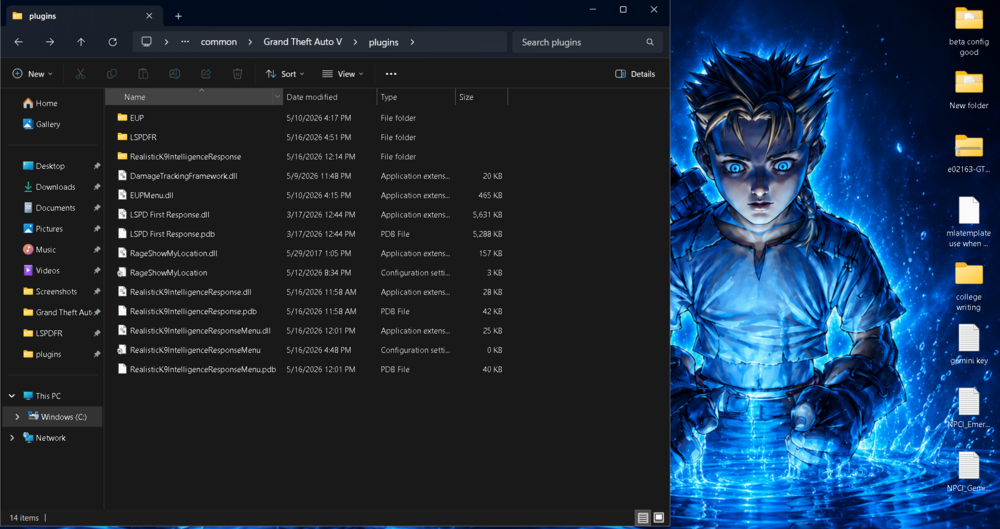Navigate to common breadcrumb
This screenshot has height=529, width=1000.
pyautogui.click(x=219, y=42)
